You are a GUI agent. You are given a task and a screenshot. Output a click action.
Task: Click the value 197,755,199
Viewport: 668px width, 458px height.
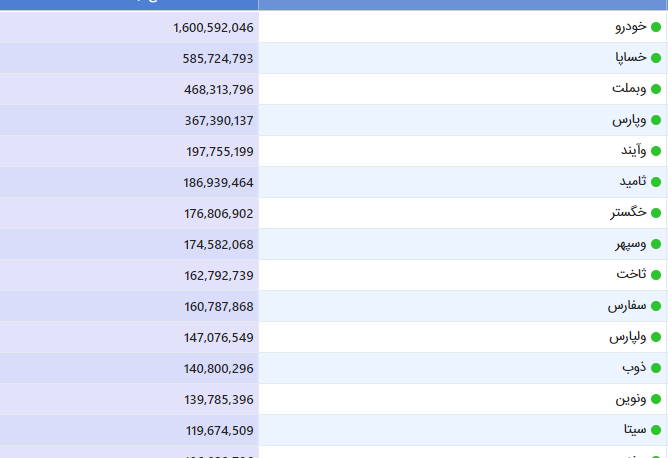[x=220, y=152]
